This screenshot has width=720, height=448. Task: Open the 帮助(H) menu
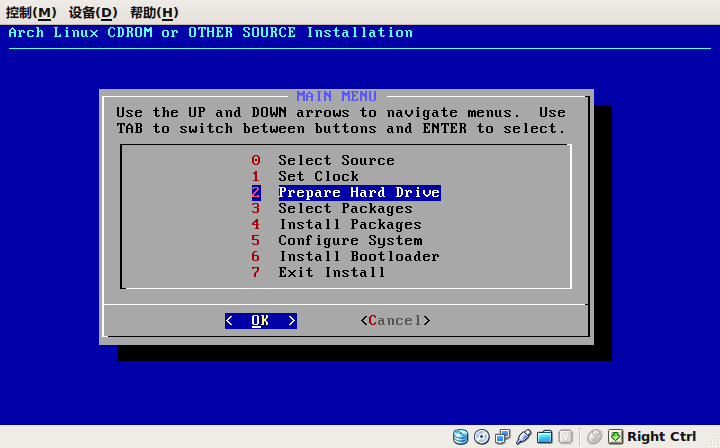point(154,12)
